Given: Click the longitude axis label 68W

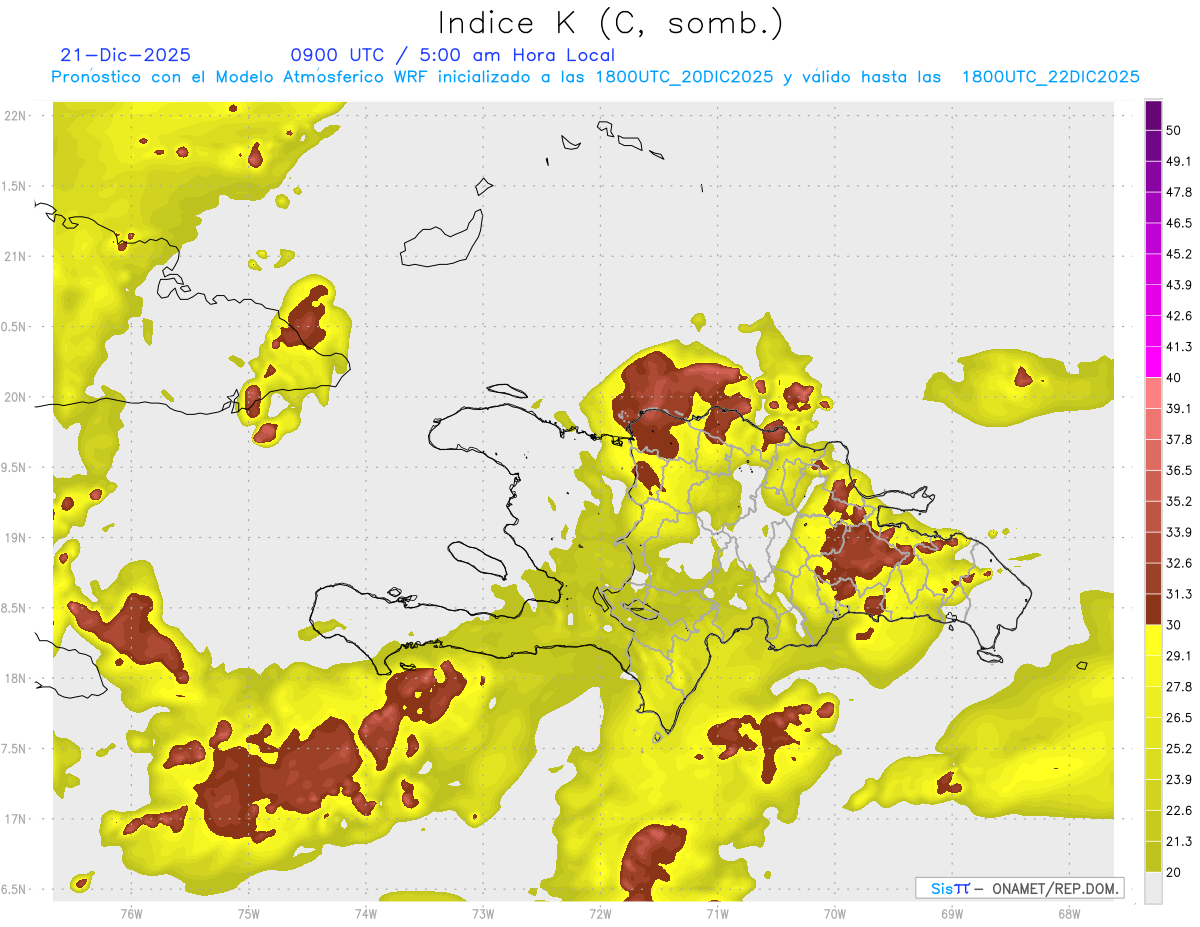Looking at the screenshot, I should click(1068, 913).
